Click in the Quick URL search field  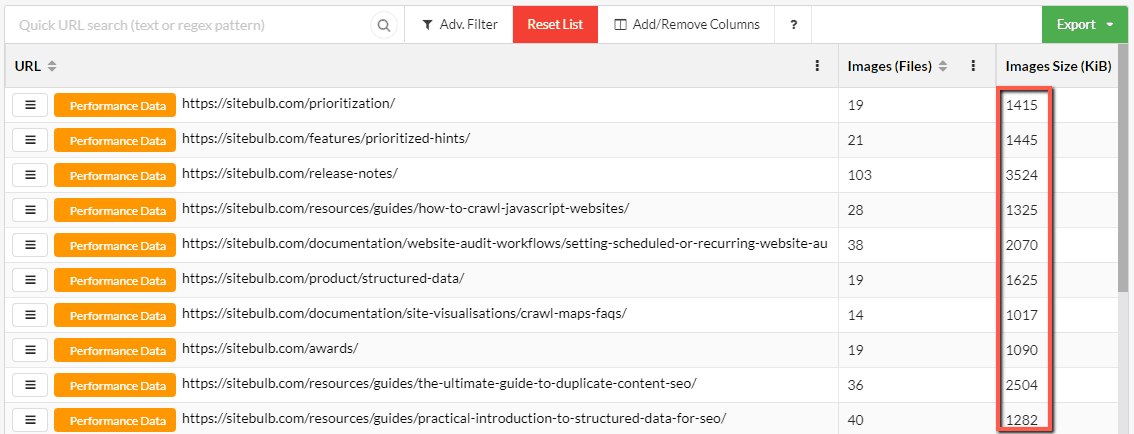tap(192, 25)
